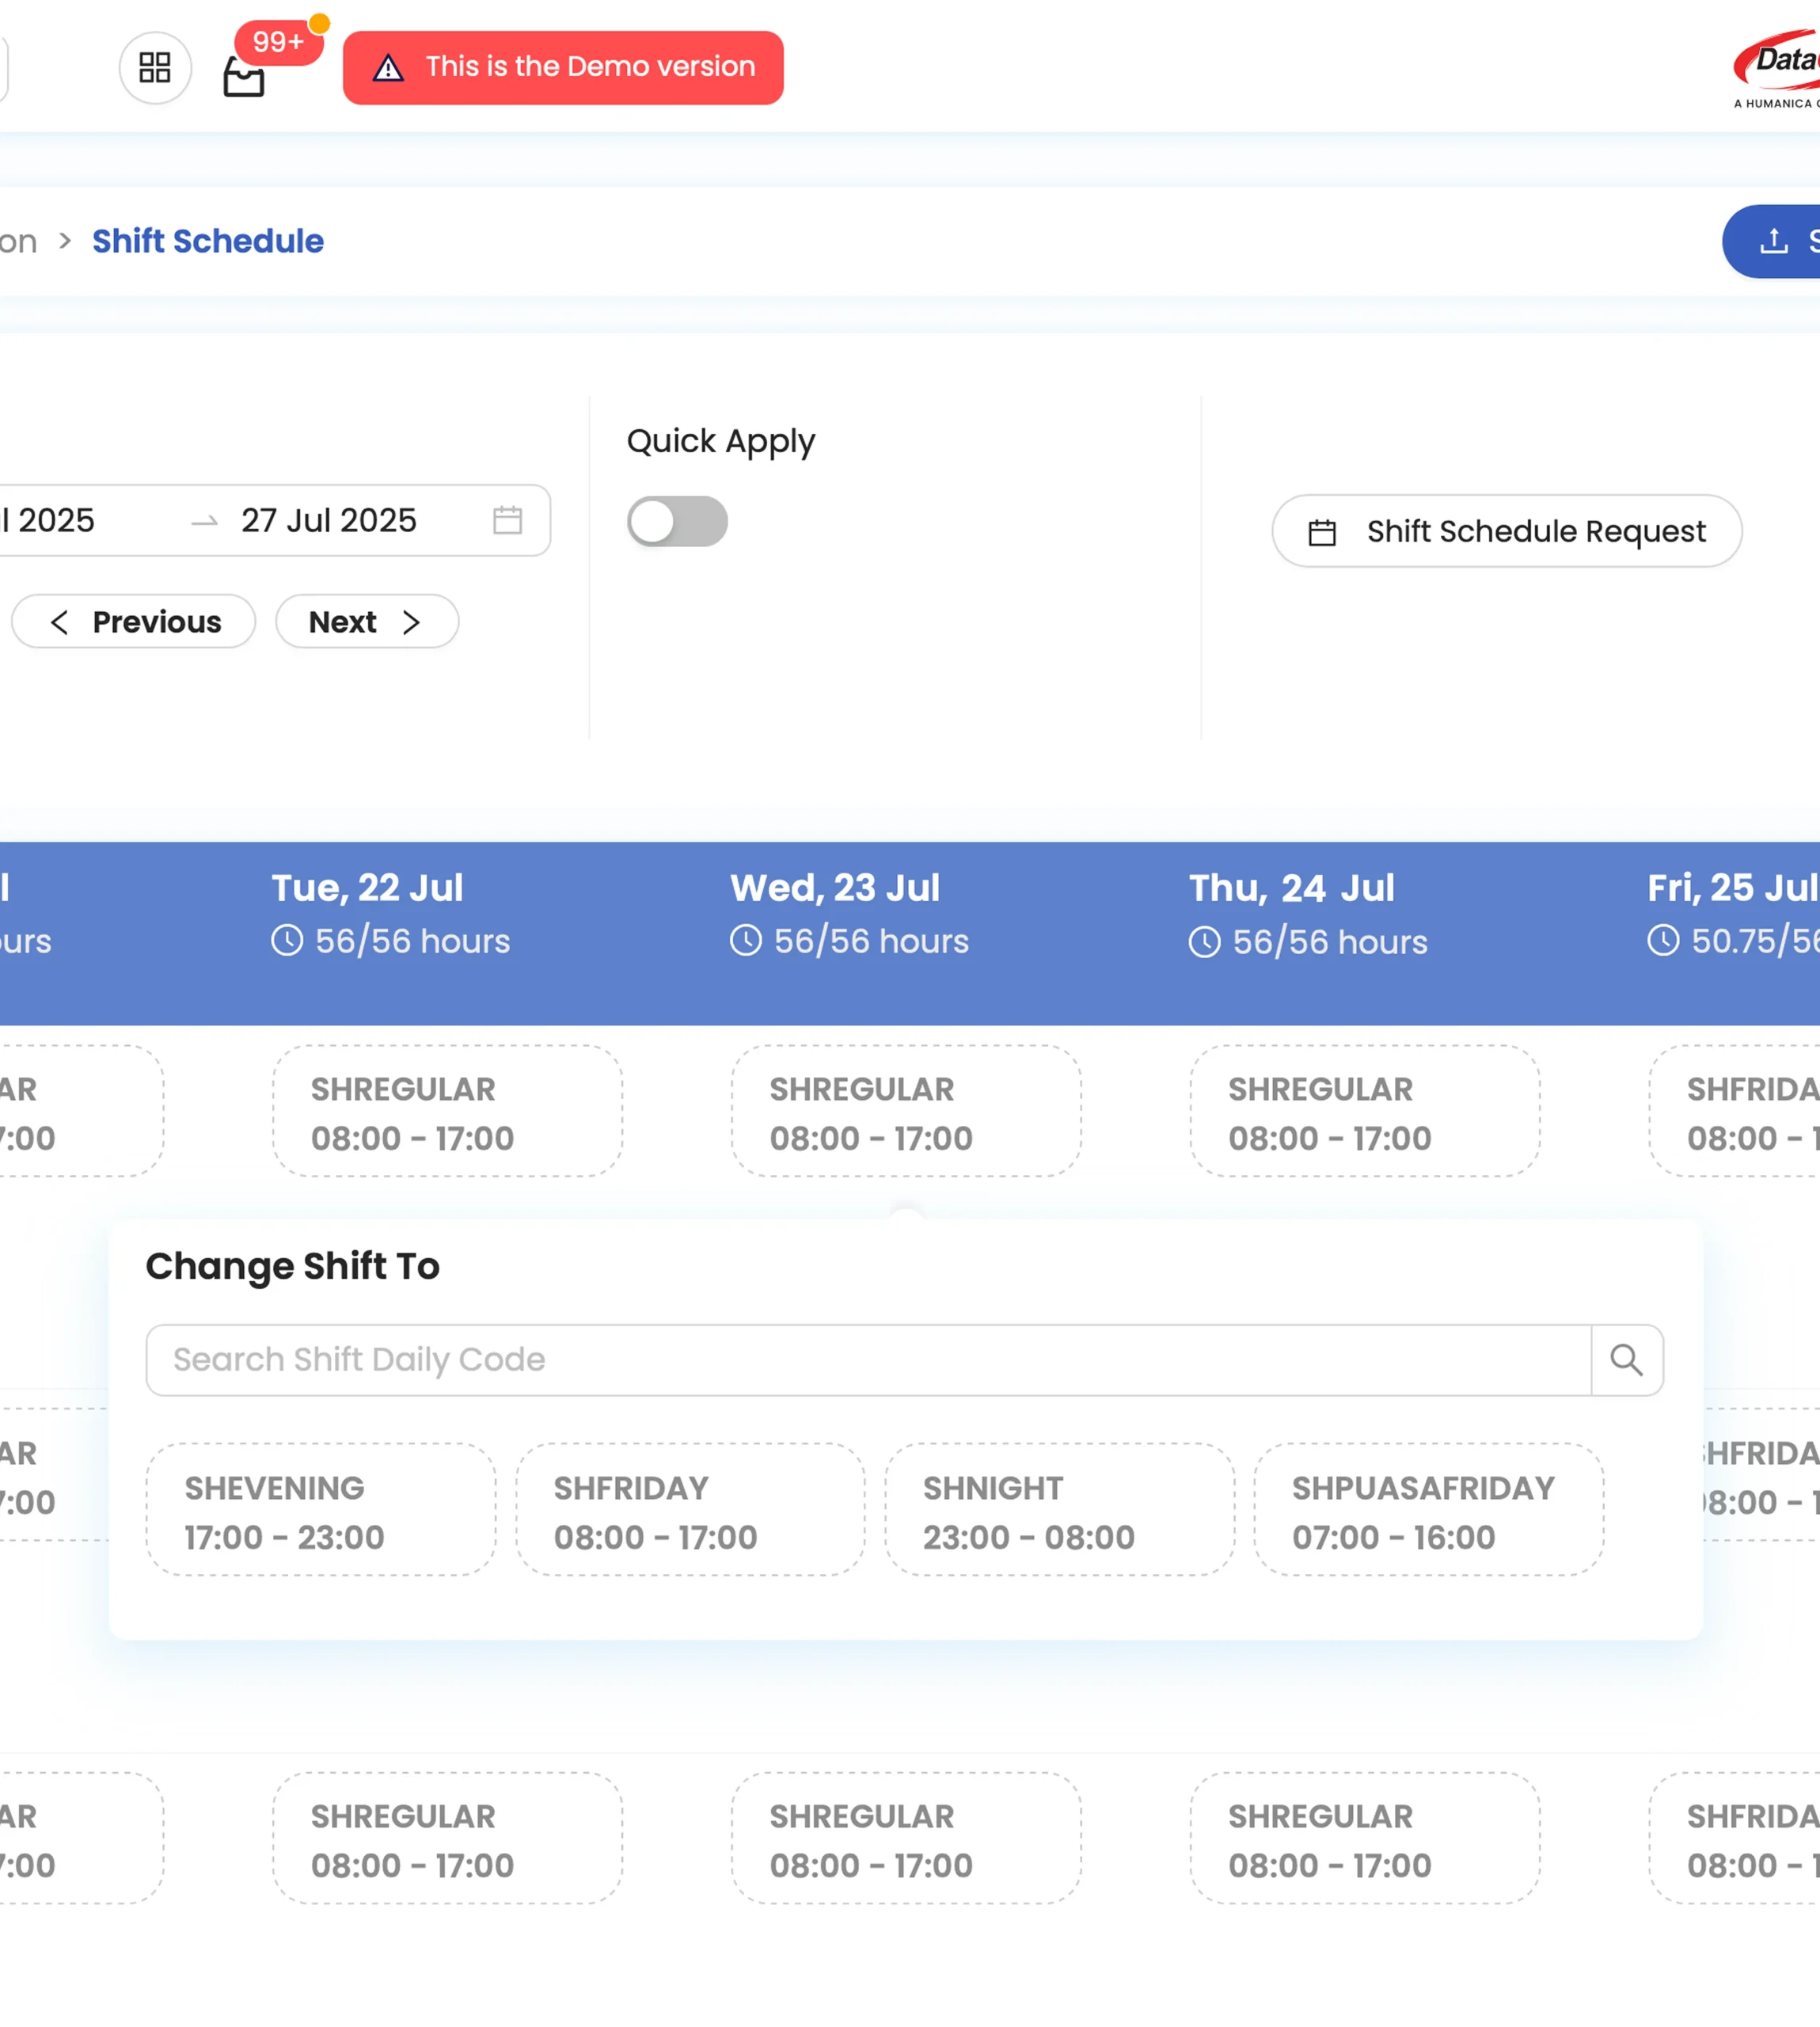1820x2027 pixels.
Task: Select the Thu, 24 Jul column header
Action: (x=1292, y=887)
